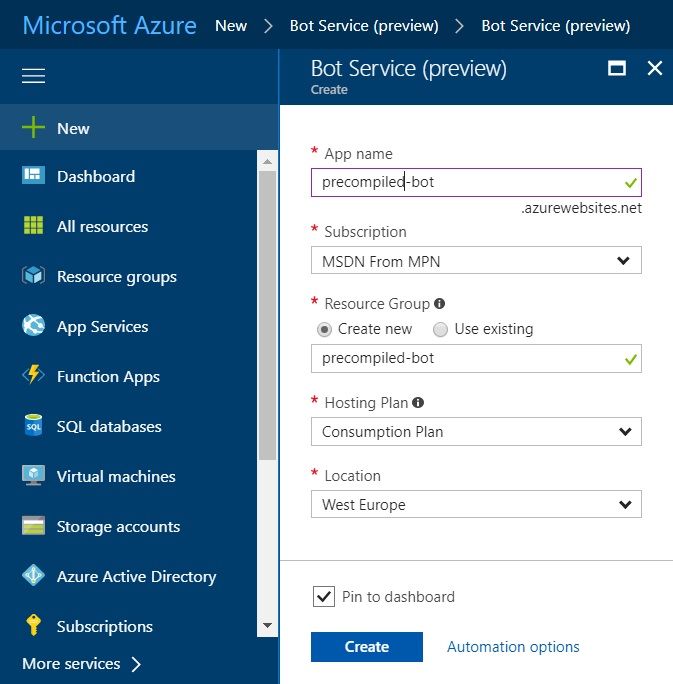
Task: Click the green plus New icon
Action: (34, 128)
